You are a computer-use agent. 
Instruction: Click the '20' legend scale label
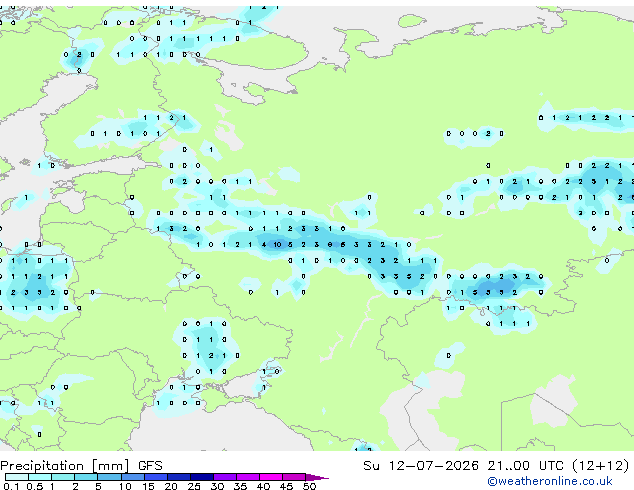pos(171,486)
